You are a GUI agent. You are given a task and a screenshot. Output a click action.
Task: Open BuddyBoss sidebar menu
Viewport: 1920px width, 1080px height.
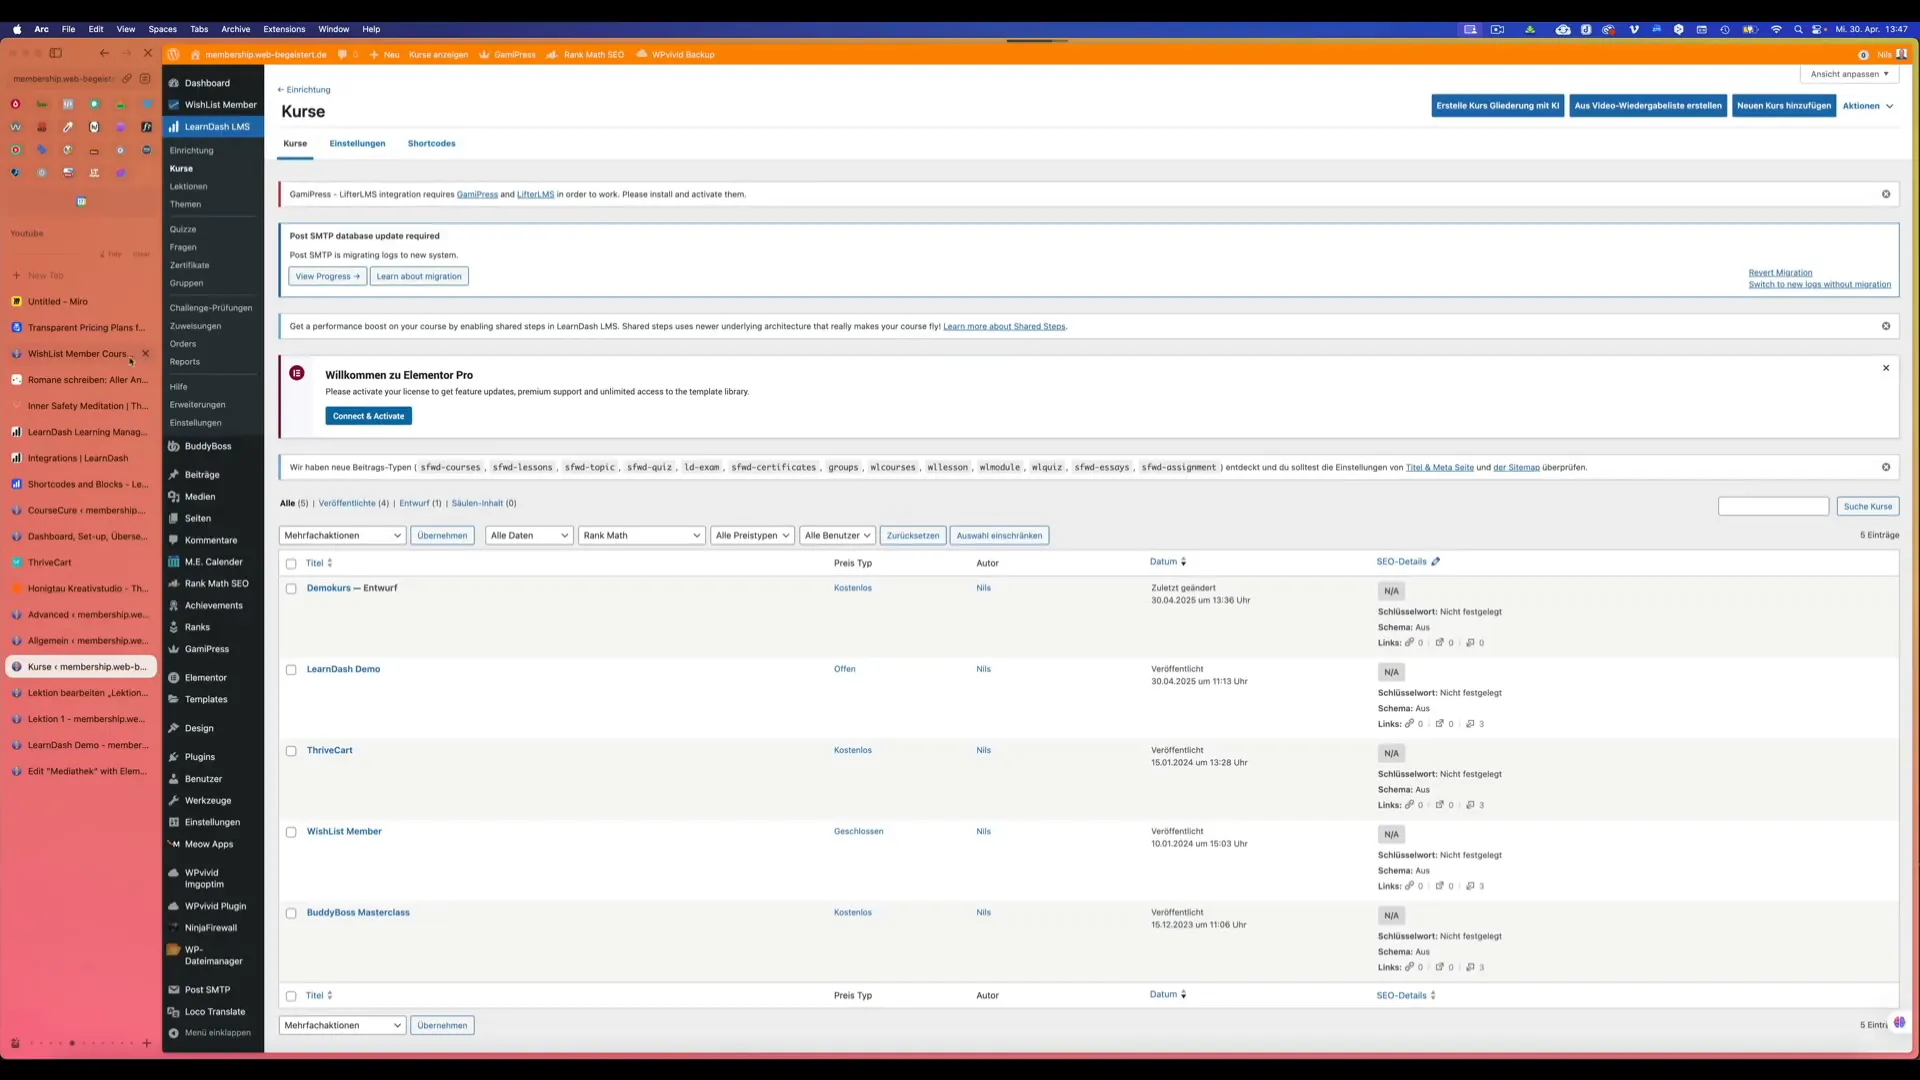(x=207, y=446)
